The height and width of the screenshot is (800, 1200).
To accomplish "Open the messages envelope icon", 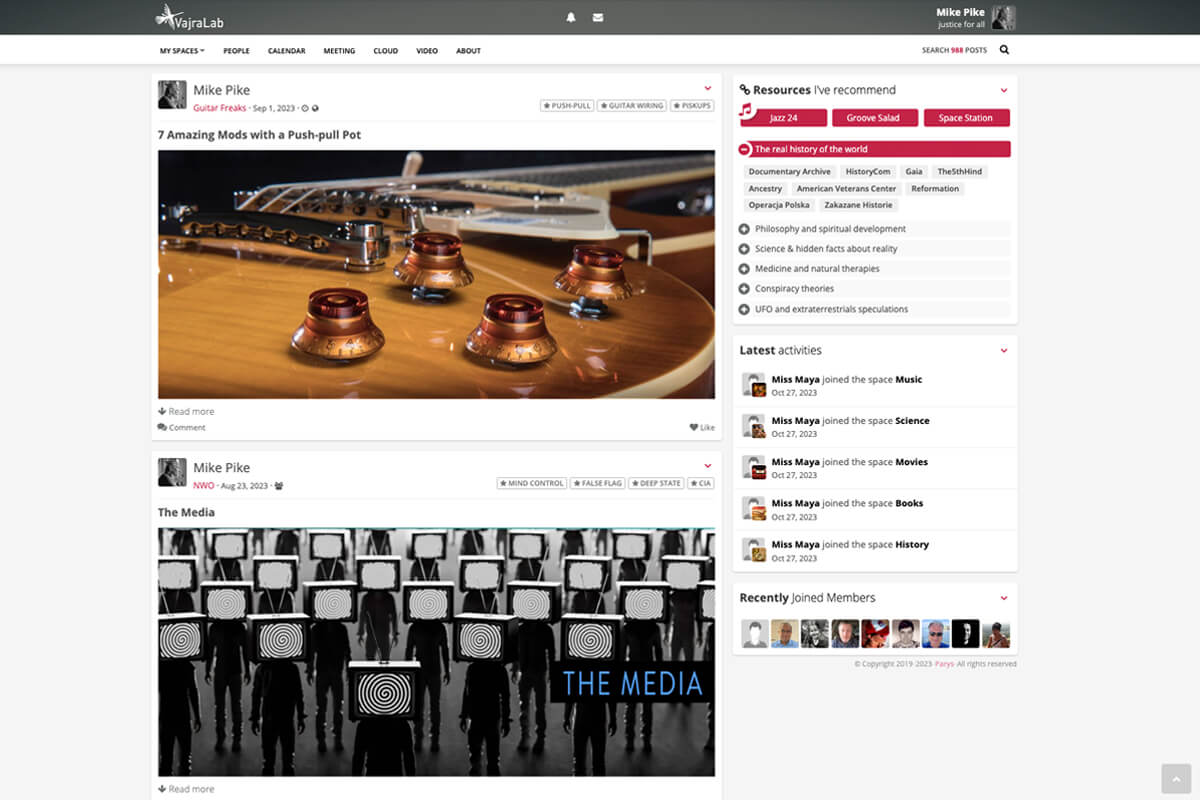I will (598, 17).
